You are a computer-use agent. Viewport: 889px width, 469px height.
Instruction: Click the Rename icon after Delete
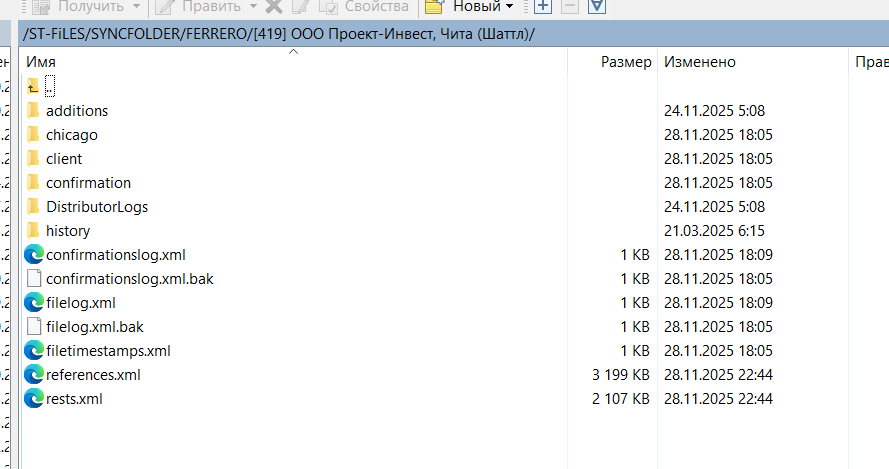300,6
